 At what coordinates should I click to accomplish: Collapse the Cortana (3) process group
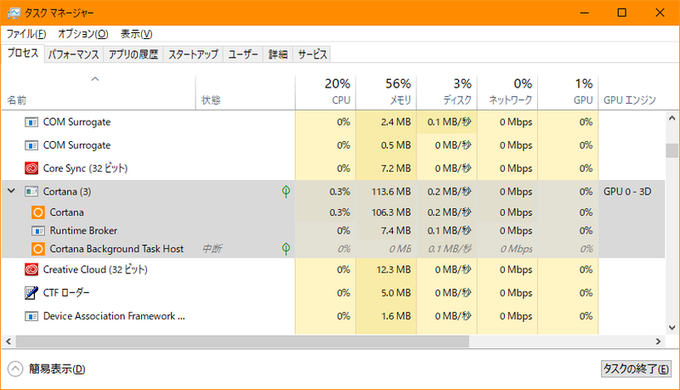pos(12,191)
